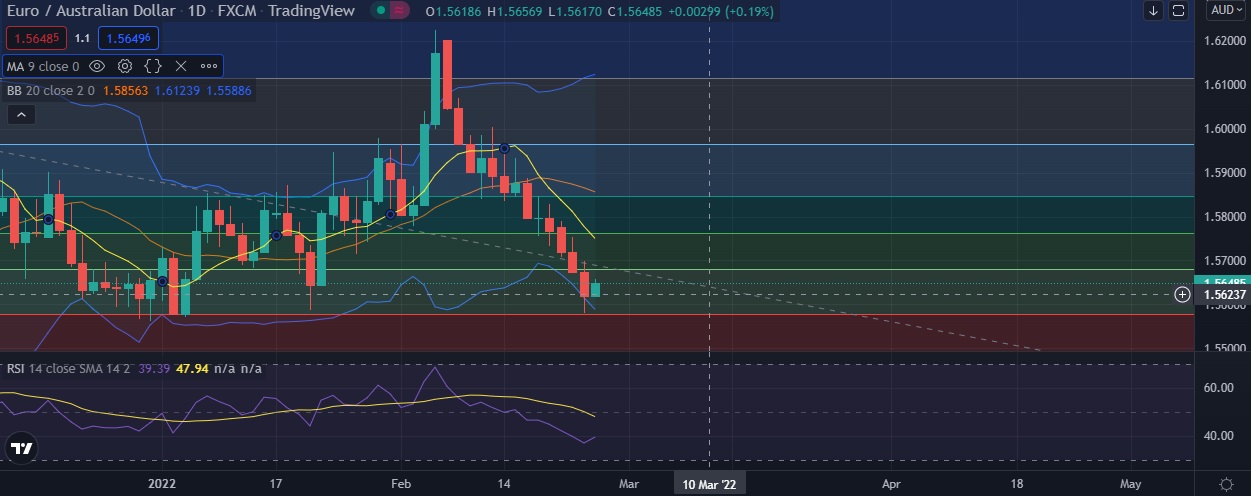The image size is (1251, 496).
Task: Collapse the indicator legend with the arrow
Action: pyautogui.click(x=20, y=115)
